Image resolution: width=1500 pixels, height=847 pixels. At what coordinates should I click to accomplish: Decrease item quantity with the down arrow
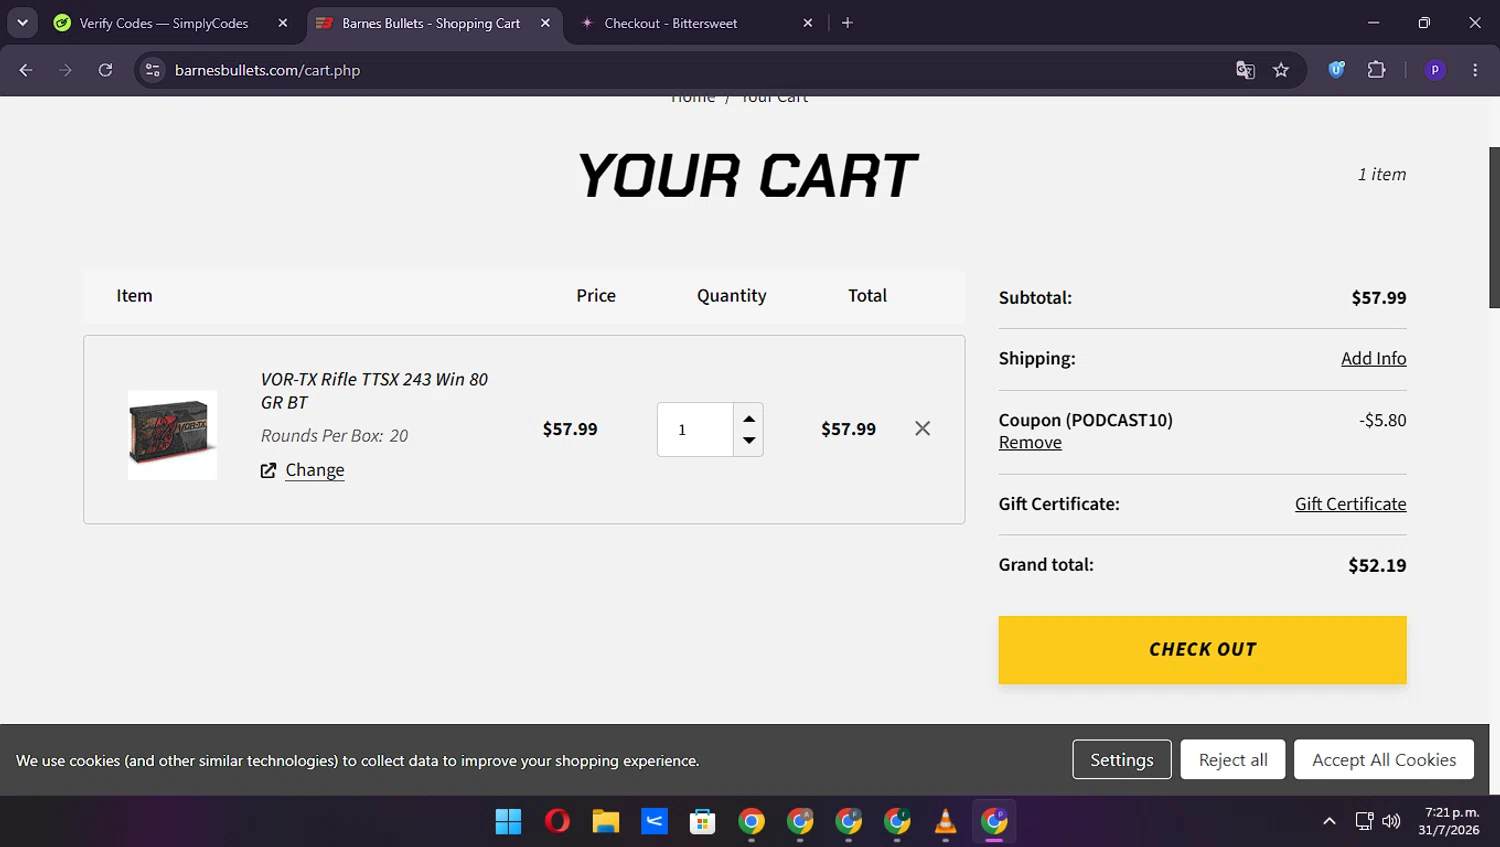coord(749,441)
